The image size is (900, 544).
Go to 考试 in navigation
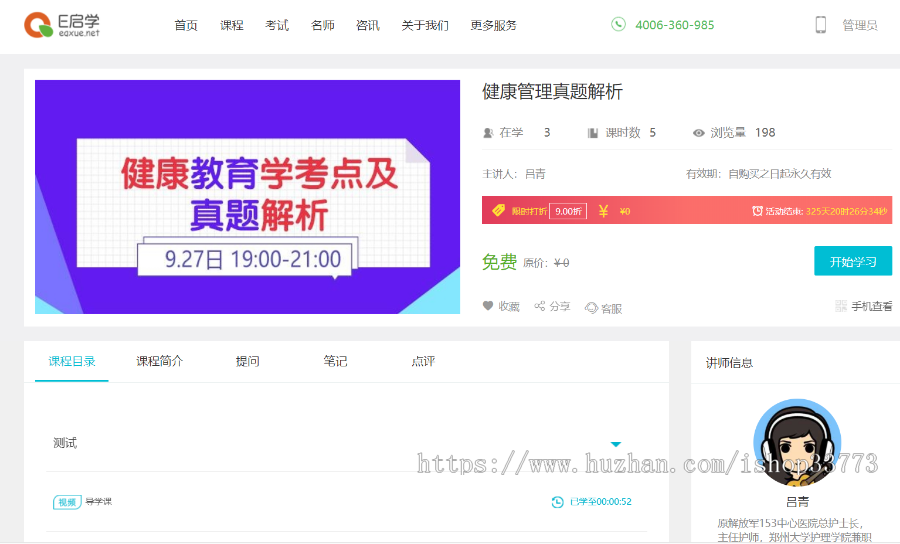coord(277,25)
